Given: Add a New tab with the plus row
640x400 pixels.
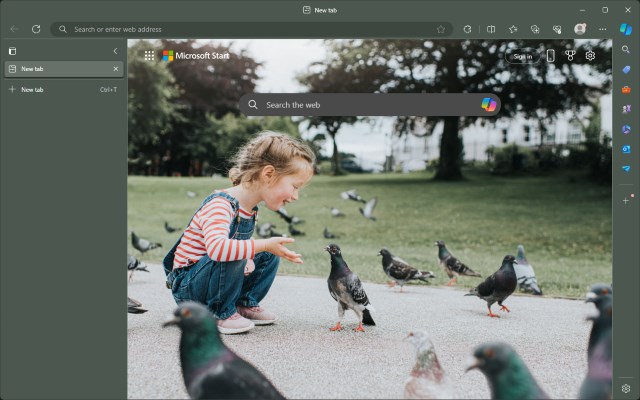Looking at the screenshot, I should pyautogui.click(x=64, y=89).
